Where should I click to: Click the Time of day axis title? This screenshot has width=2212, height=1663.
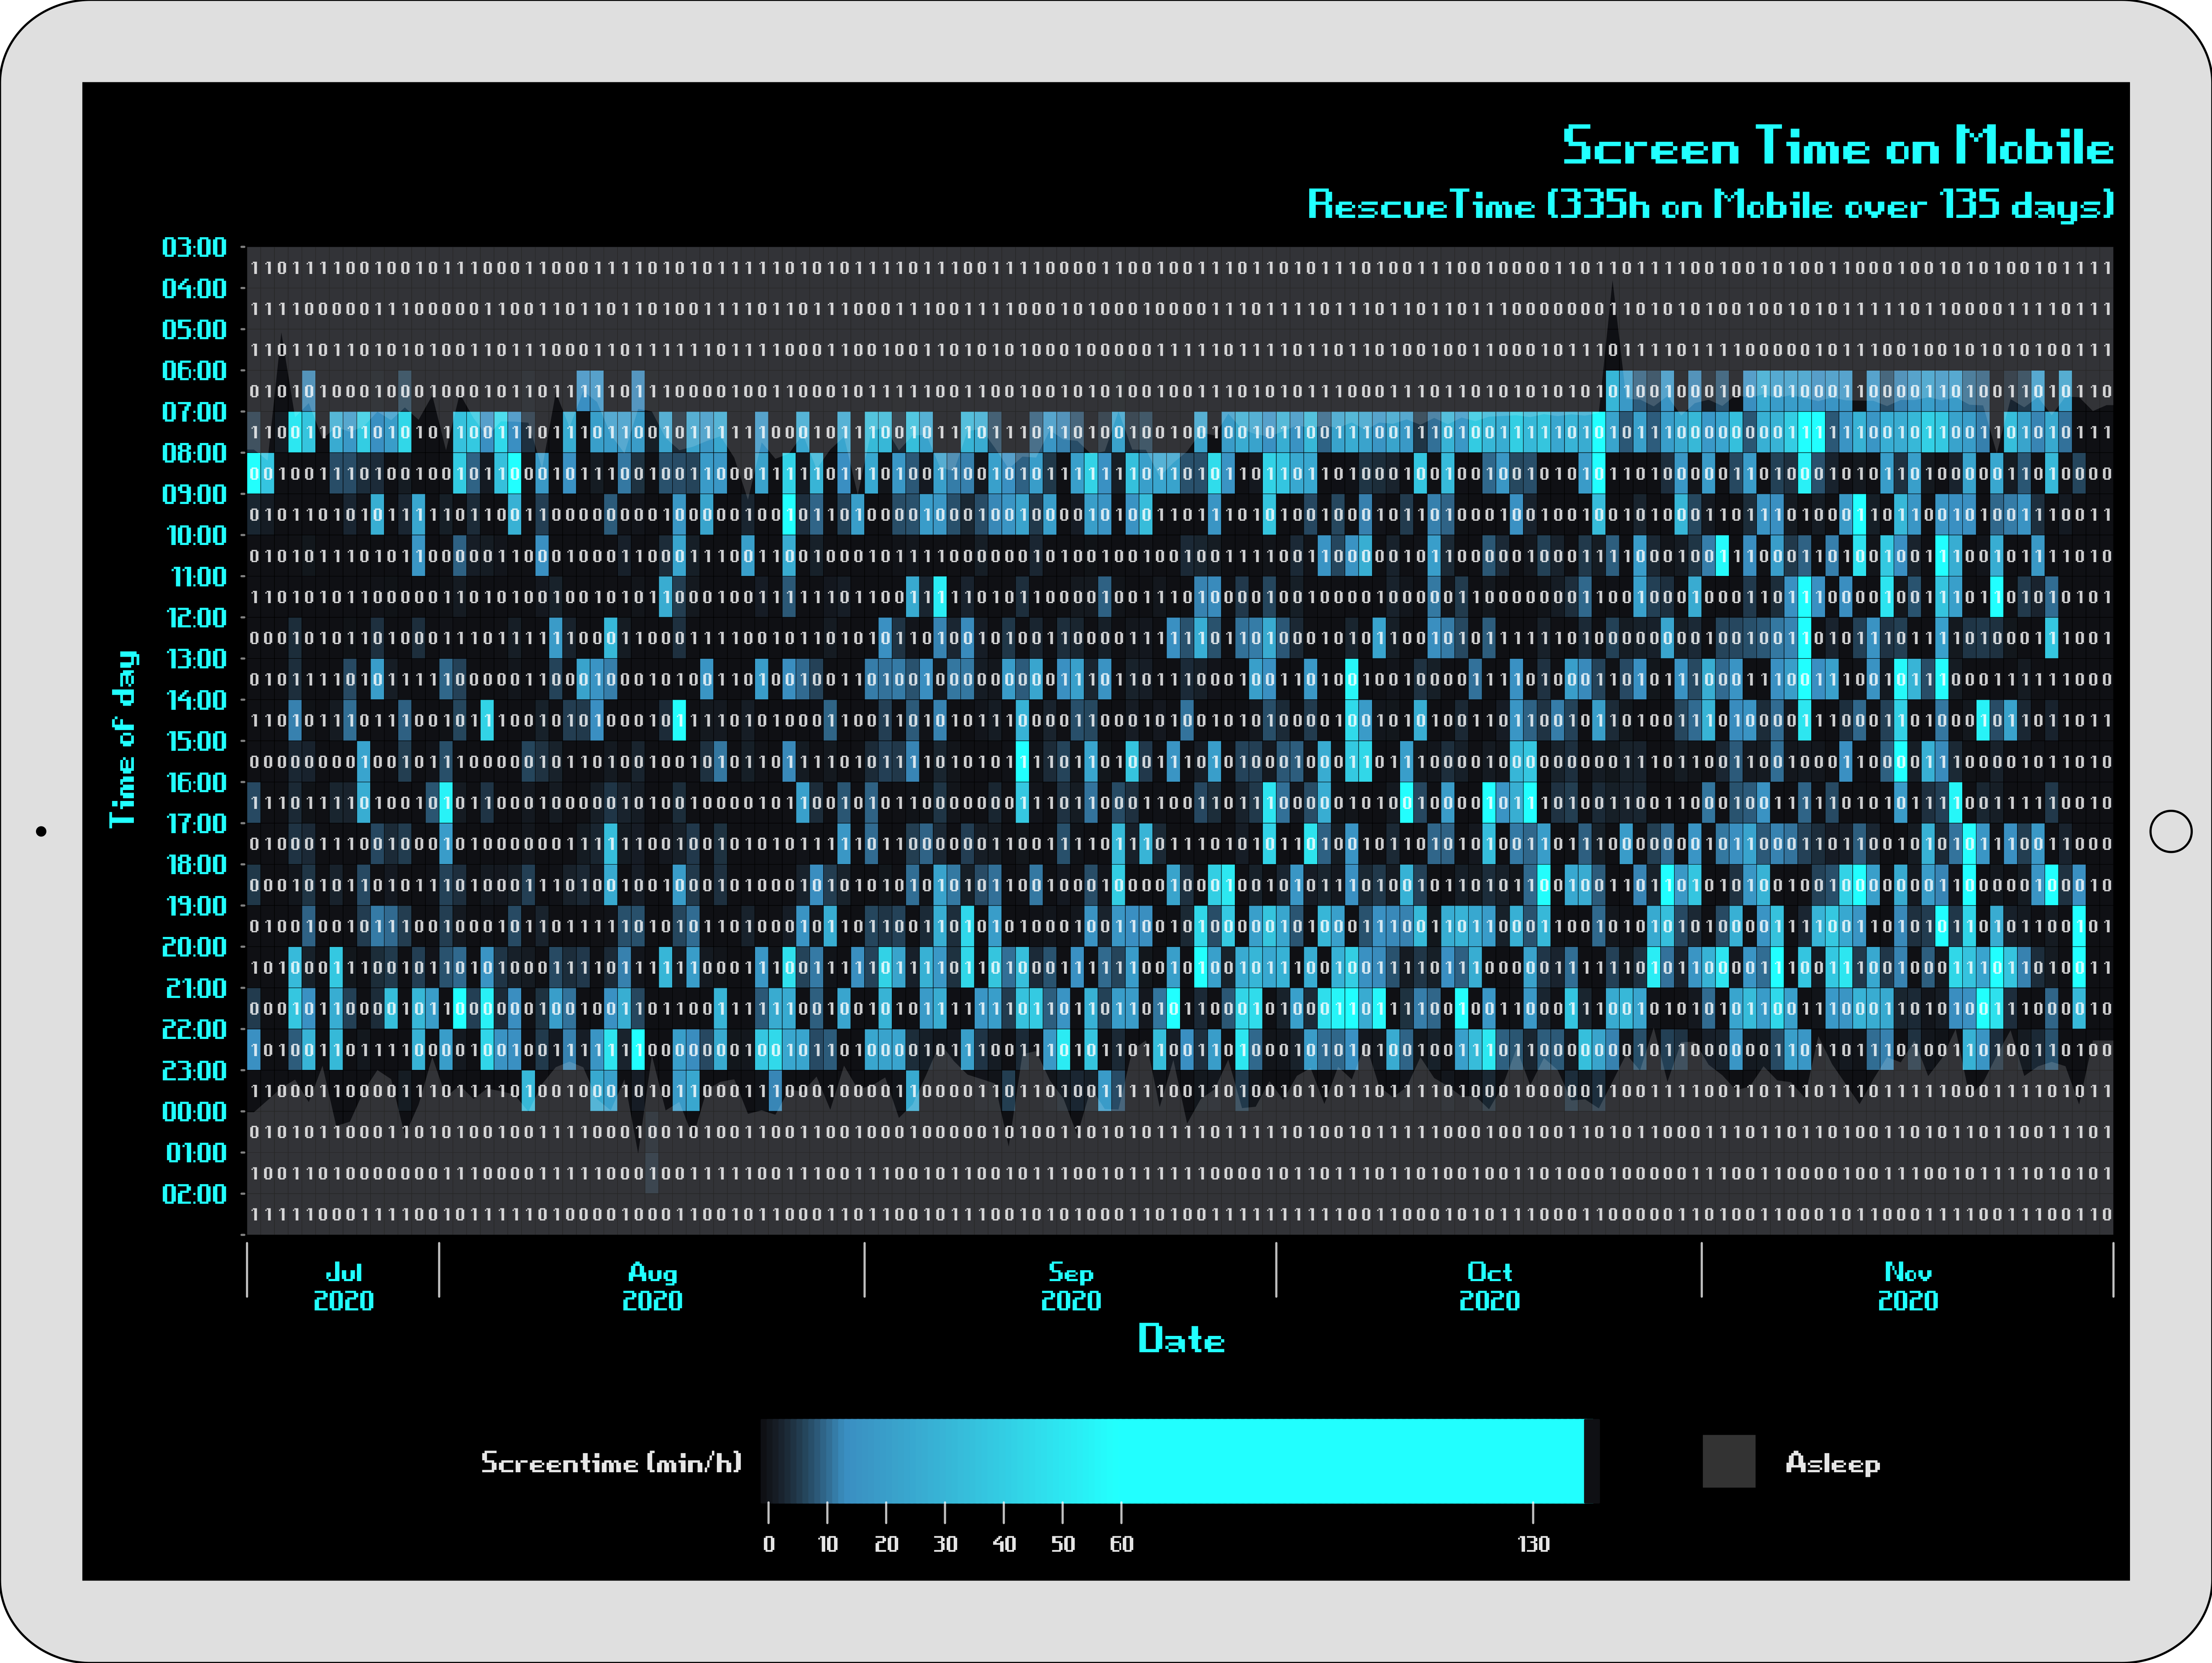(x=123, y=739)
